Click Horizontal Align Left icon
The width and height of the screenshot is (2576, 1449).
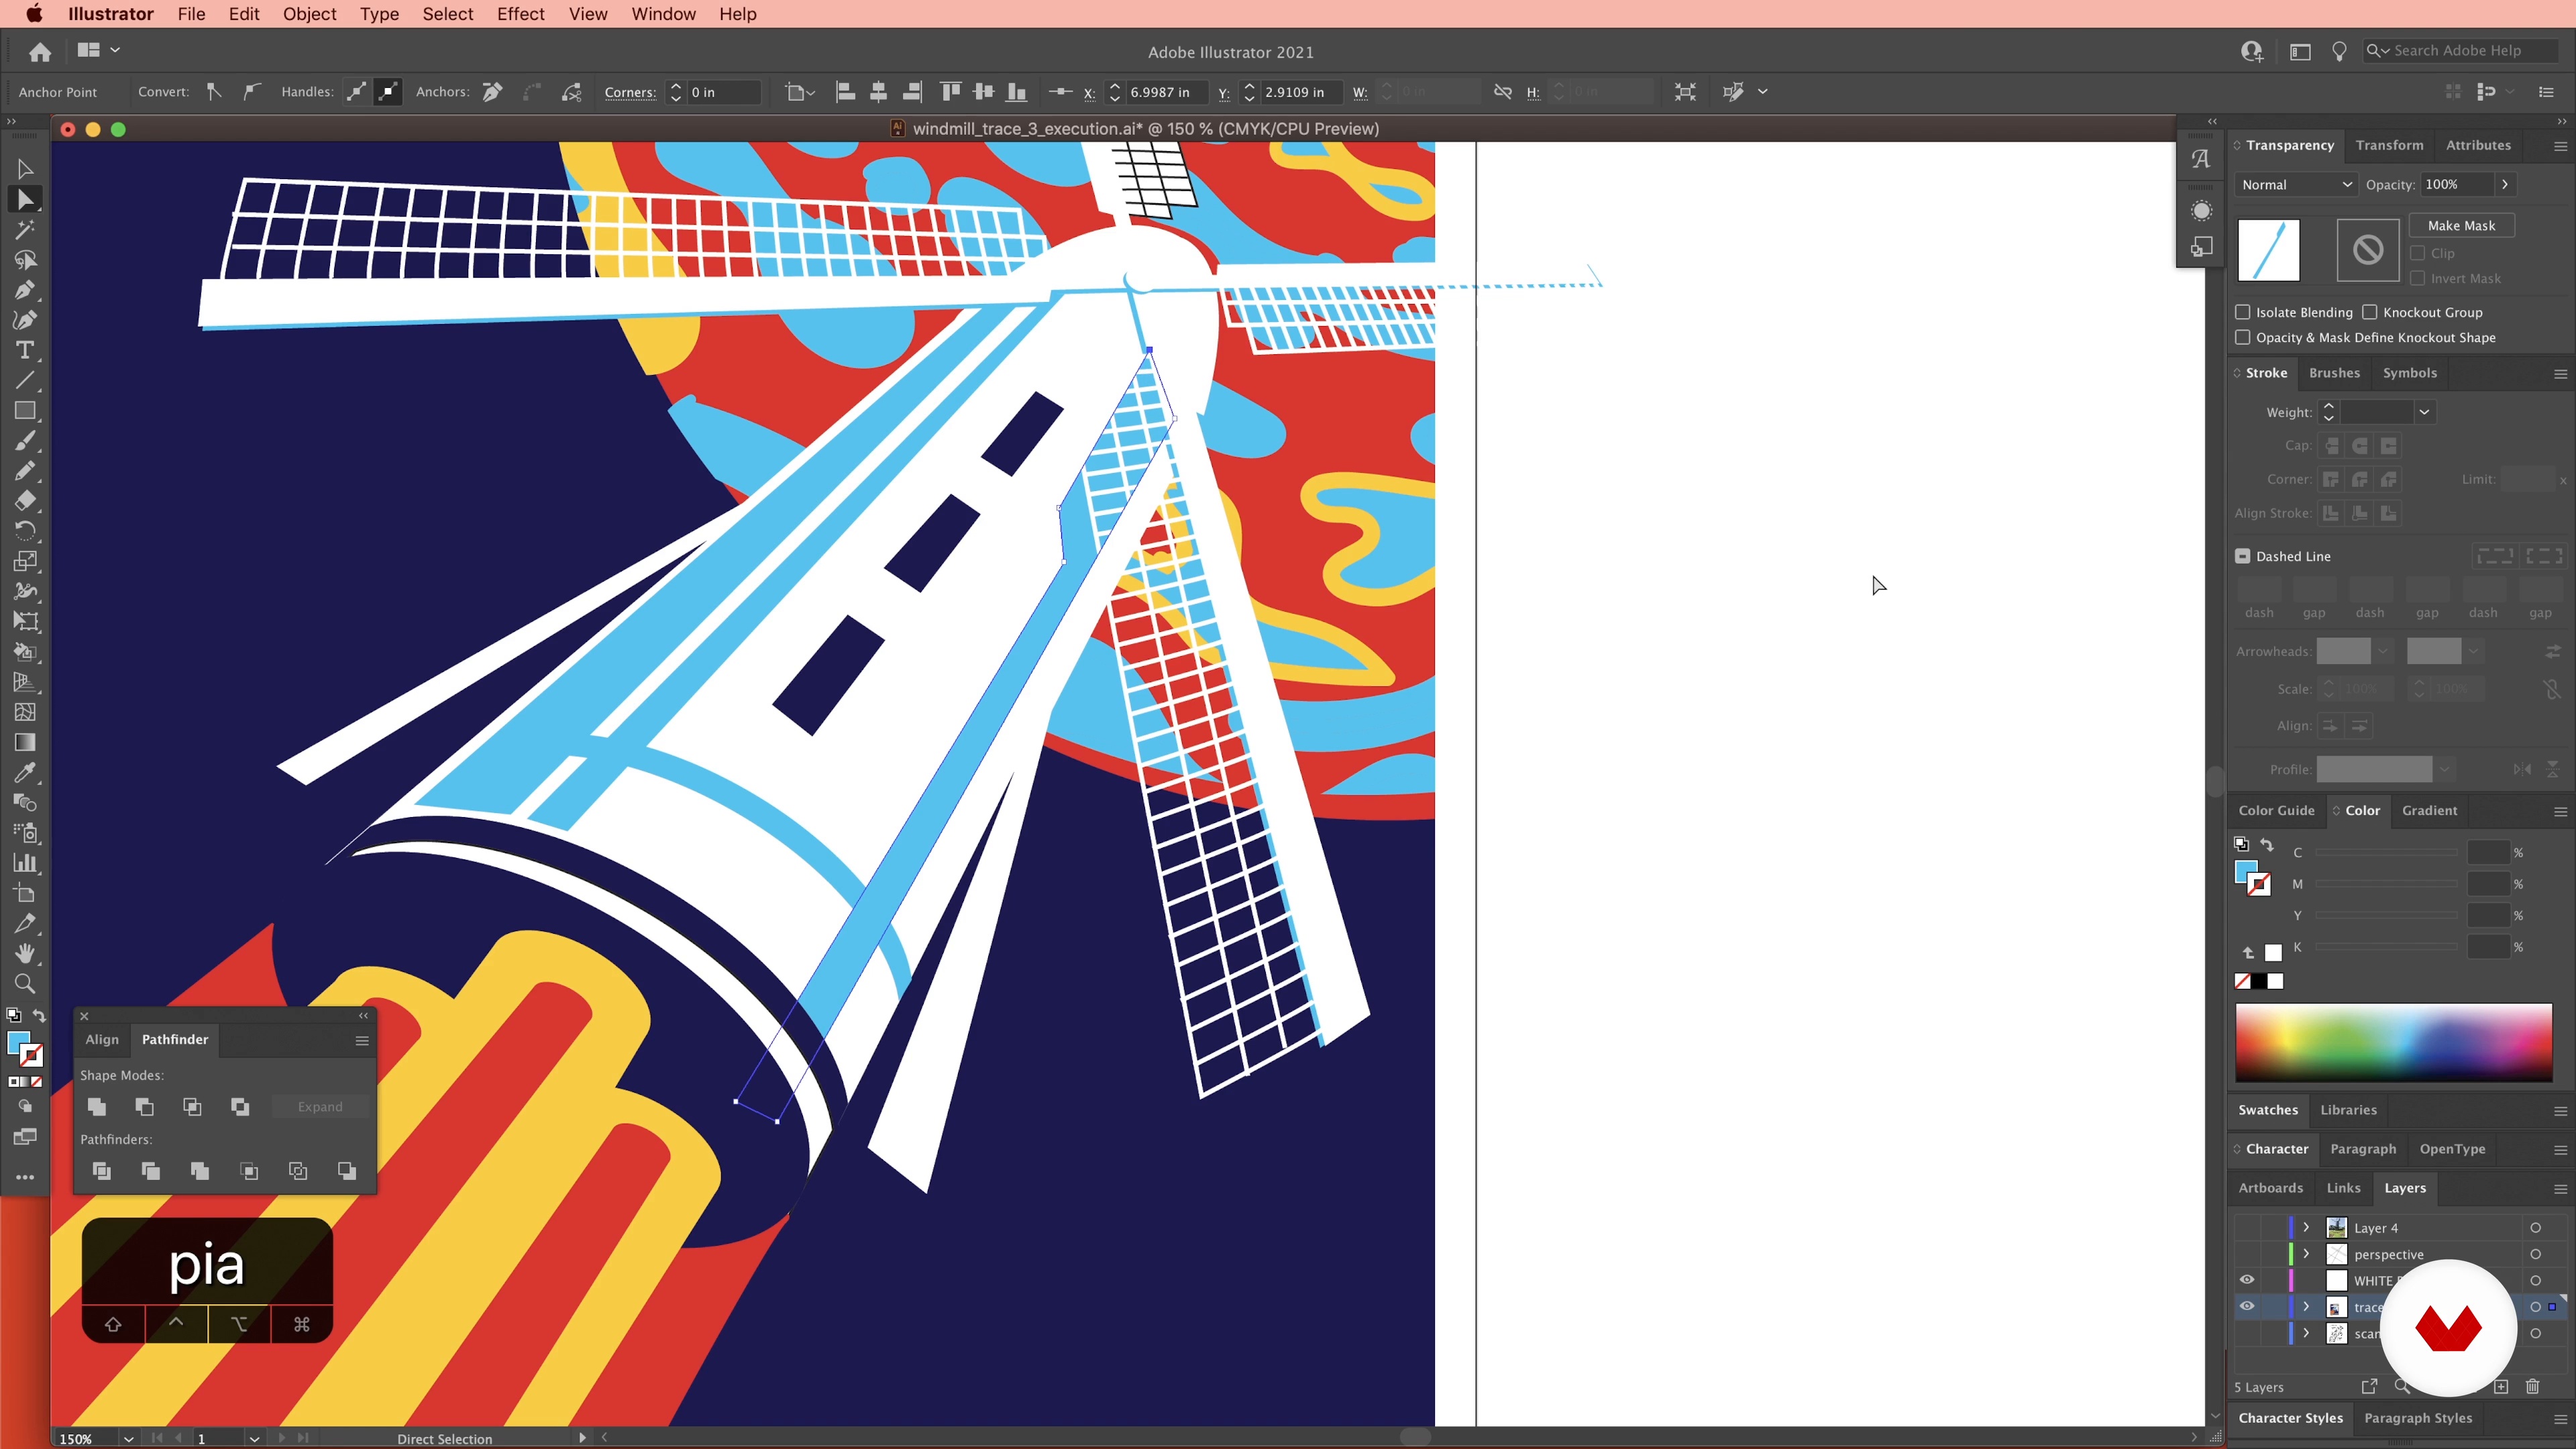tap(845, 92)
